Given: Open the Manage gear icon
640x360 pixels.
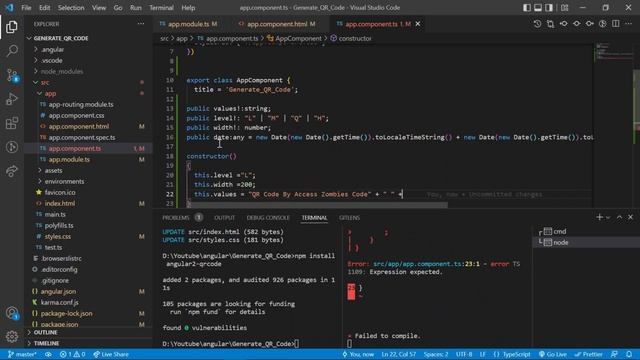Looking at the screenshot, I should [x=12, y=336].
